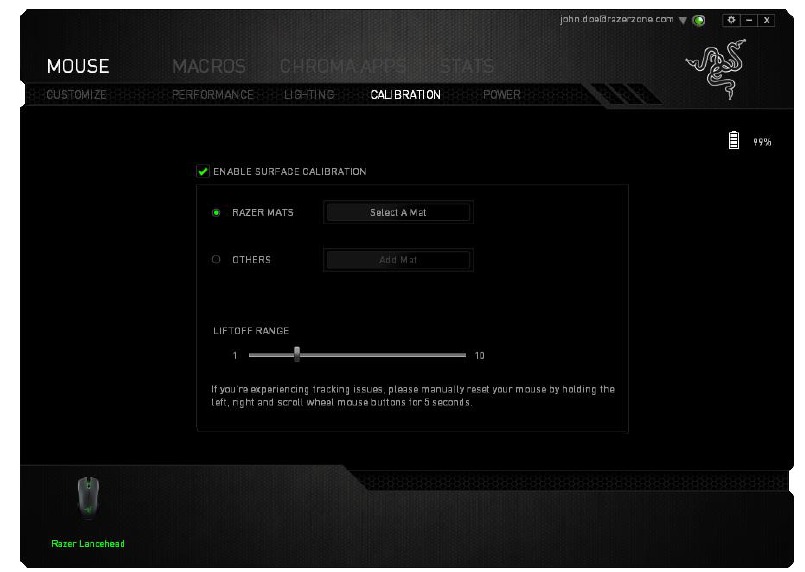Go to the Power sub-tab

tap(502, 94)
